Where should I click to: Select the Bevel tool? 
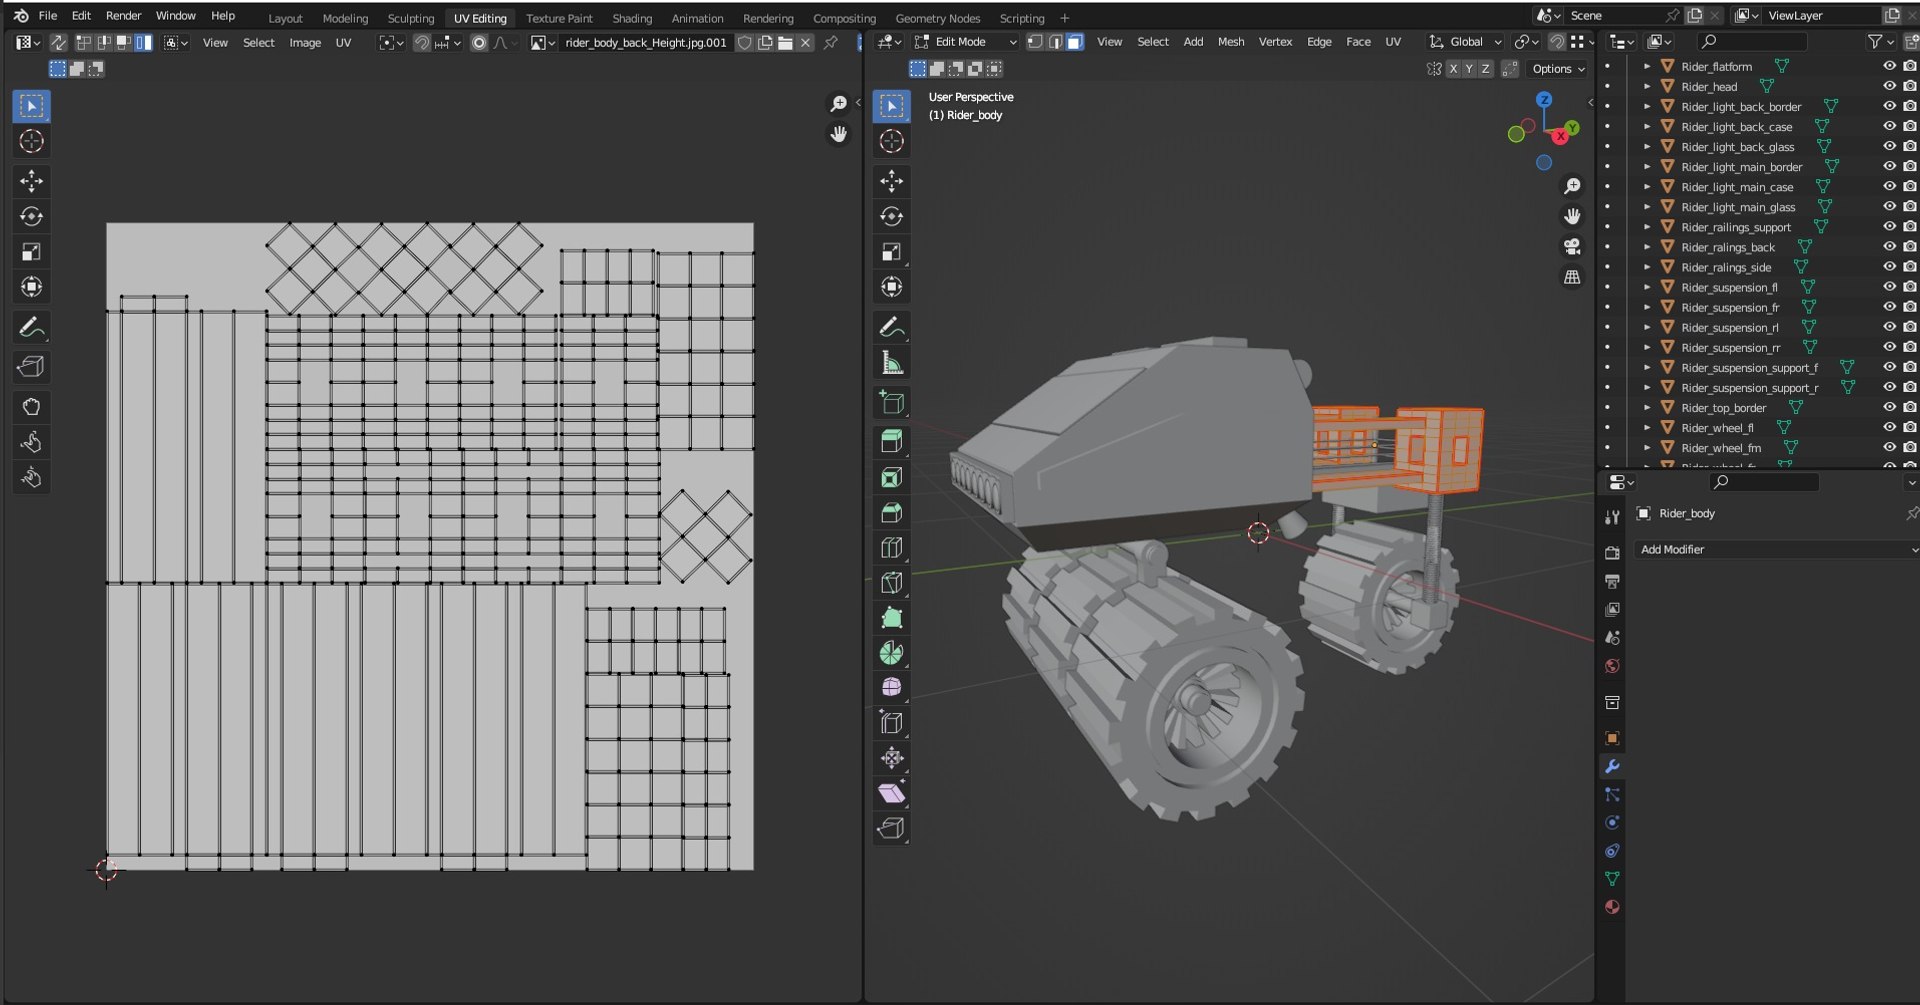[x=891, y=513]
